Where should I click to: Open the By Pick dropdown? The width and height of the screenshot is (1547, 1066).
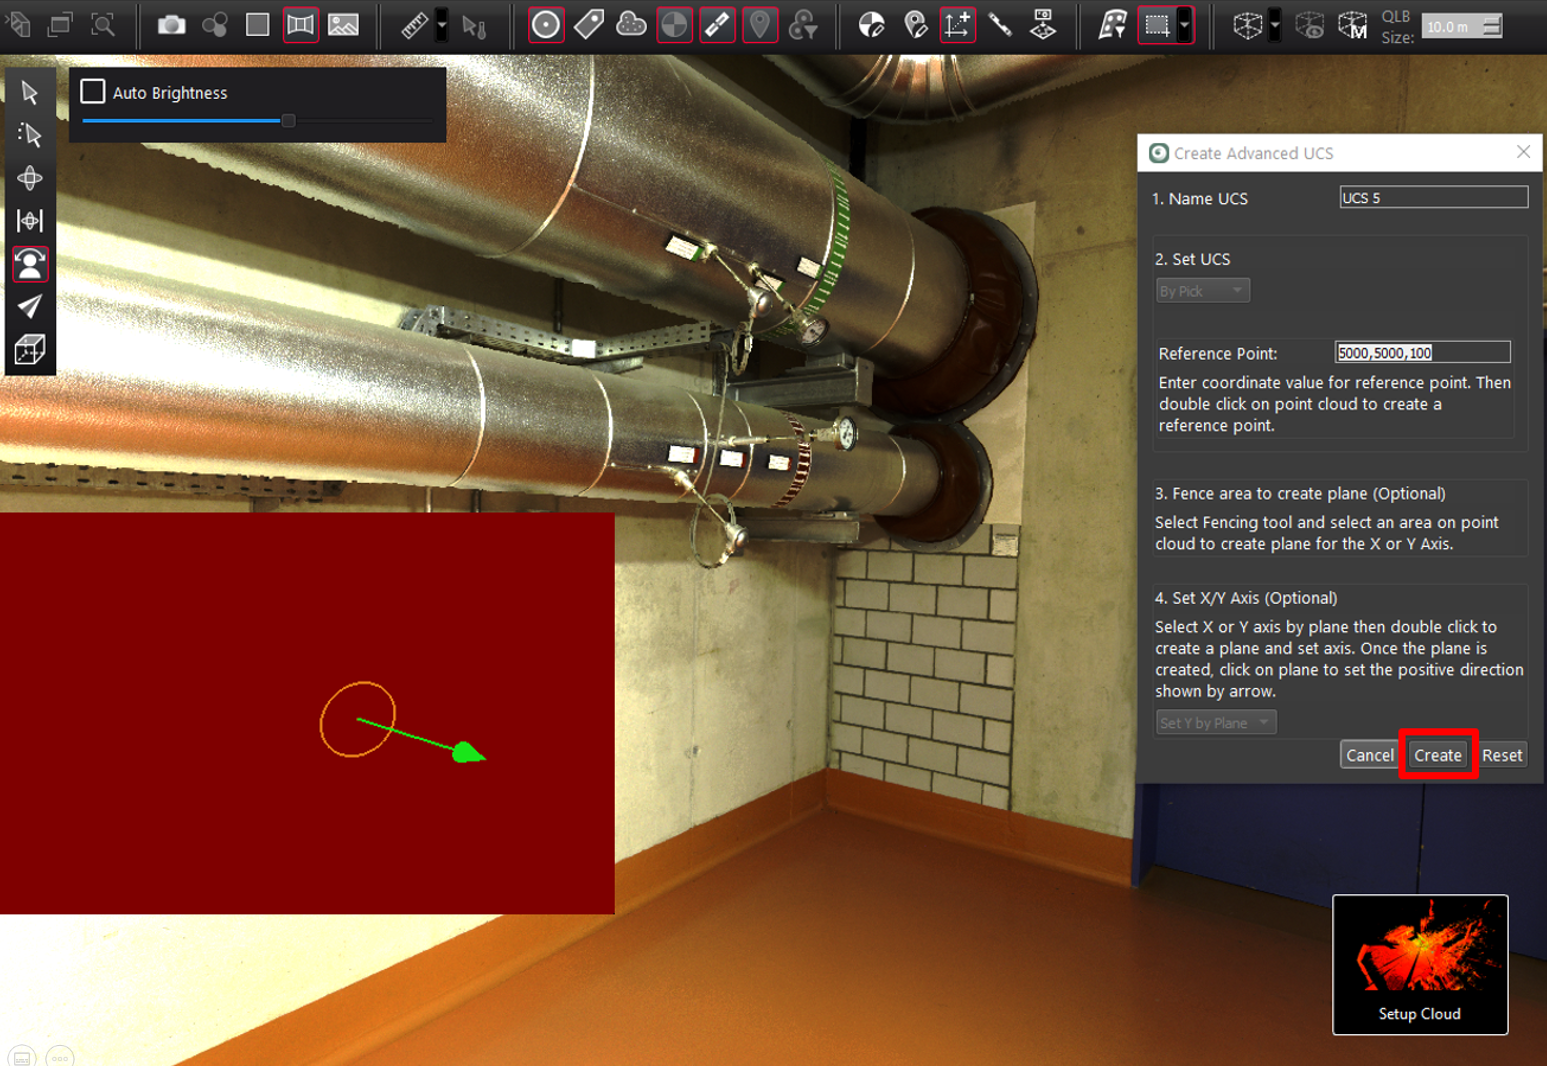point(1202,291)
